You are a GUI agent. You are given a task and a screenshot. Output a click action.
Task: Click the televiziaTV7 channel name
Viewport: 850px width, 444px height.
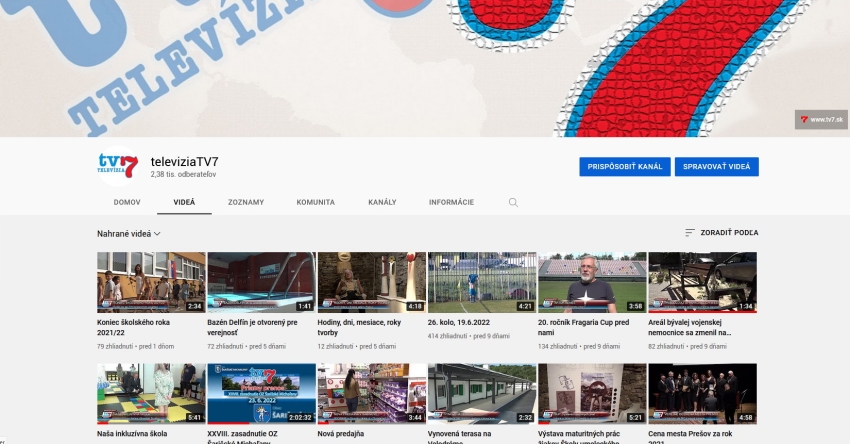185,162
